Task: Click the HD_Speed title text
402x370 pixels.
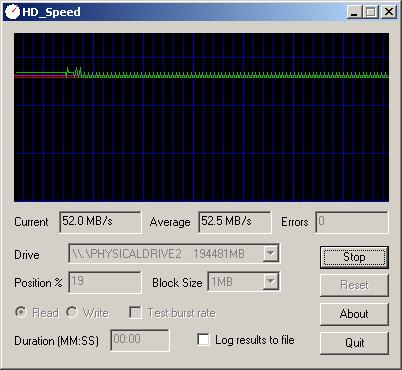Action: (x=51, y=12)
